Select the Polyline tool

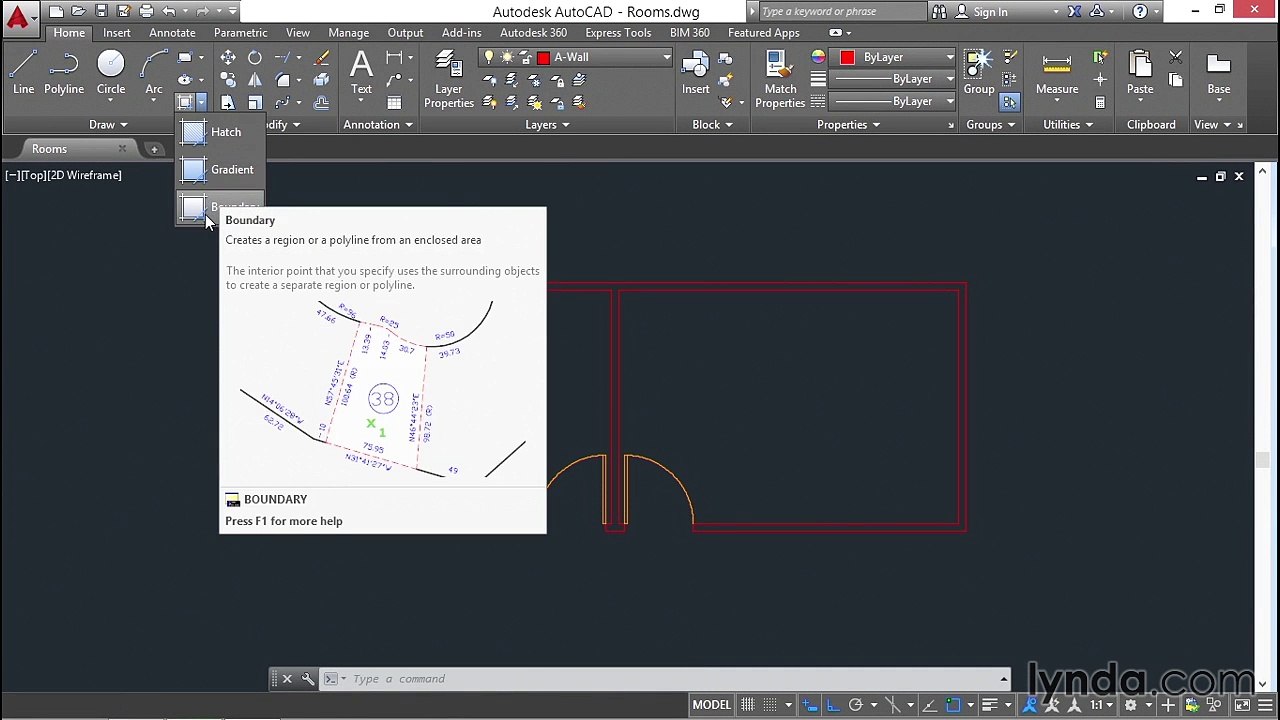click(64, 74)
